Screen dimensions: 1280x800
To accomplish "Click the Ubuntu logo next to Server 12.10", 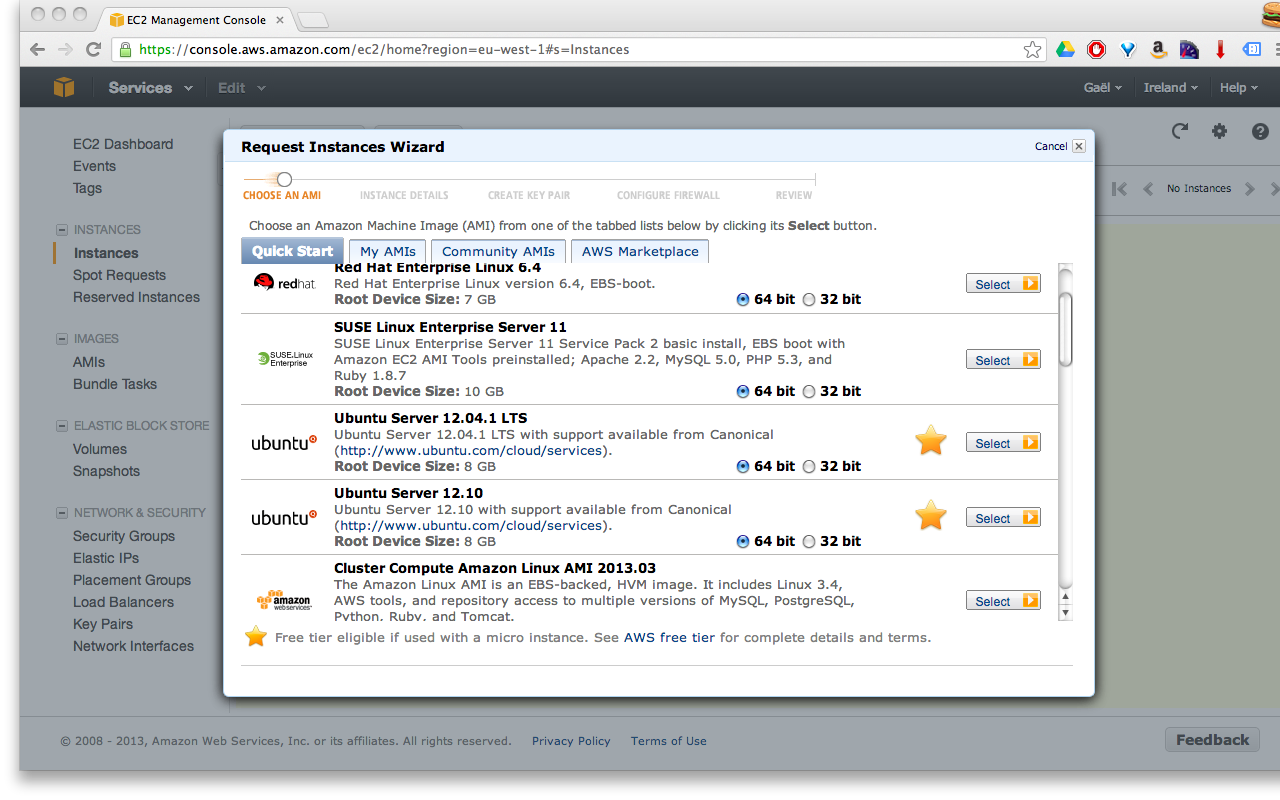I will pyautogui.click(x=285, y=517).
